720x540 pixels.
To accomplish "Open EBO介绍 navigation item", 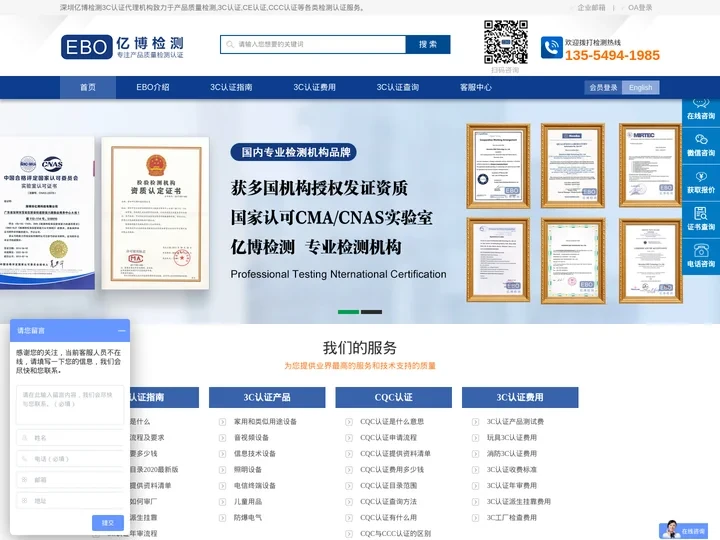I will pyautogui.click(x=153, y=87).
